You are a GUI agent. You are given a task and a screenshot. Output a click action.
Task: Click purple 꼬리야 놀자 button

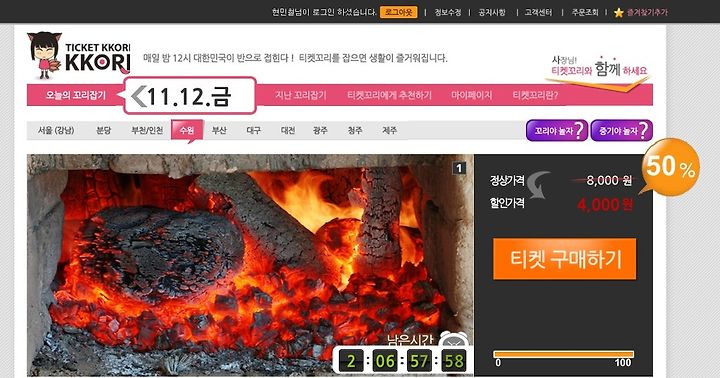click(x=557, y=130)
